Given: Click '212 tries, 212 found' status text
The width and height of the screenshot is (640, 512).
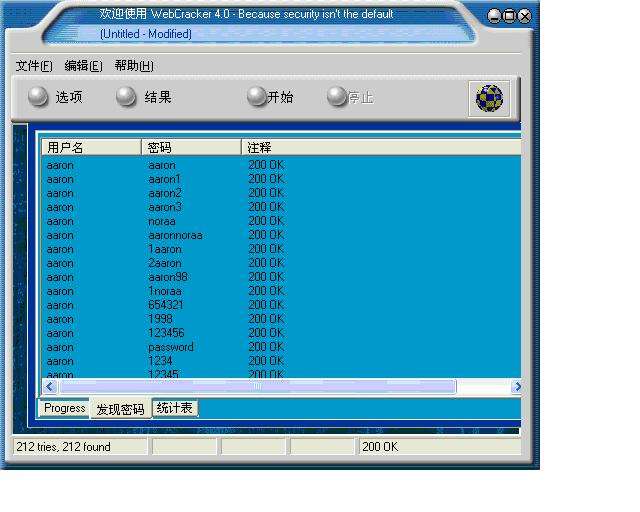Looking at the screenshot, I should coord(63,447).
